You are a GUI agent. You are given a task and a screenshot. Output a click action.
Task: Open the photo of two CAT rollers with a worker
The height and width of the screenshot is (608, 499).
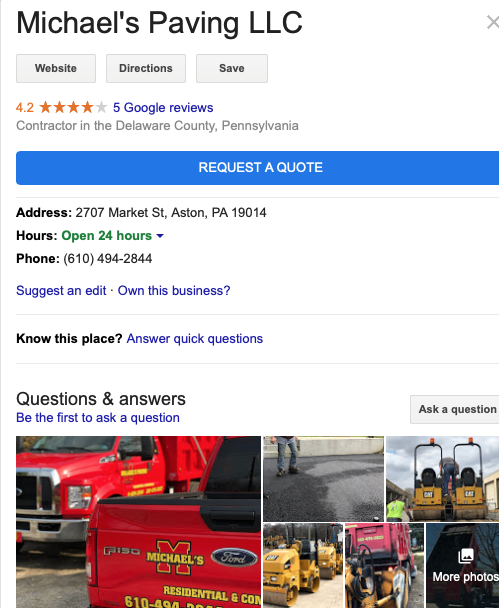click(x=442, y=478)
